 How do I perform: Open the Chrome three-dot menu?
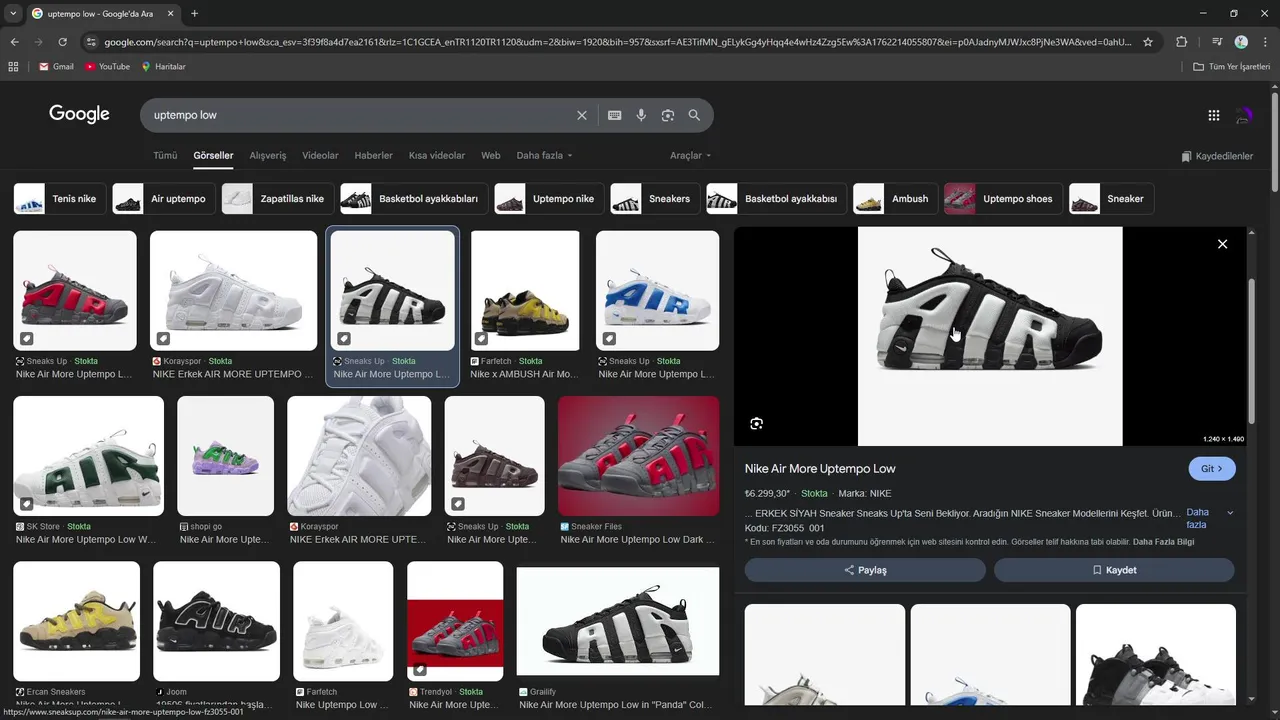[1264, 42]
